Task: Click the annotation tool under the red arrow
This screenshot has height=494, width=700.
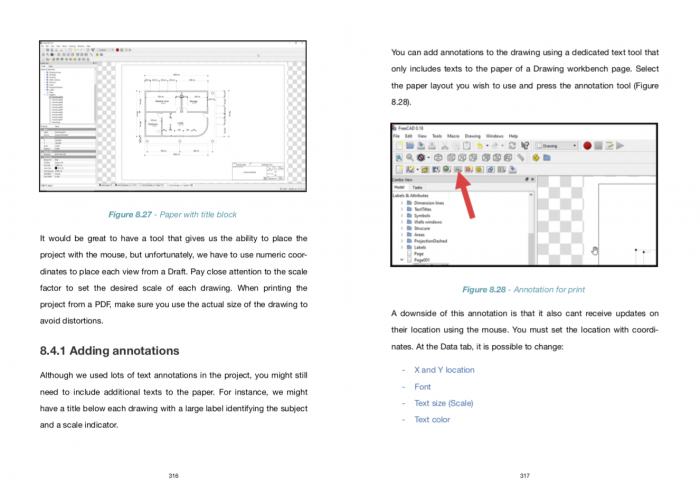Action: coord(458,170)
